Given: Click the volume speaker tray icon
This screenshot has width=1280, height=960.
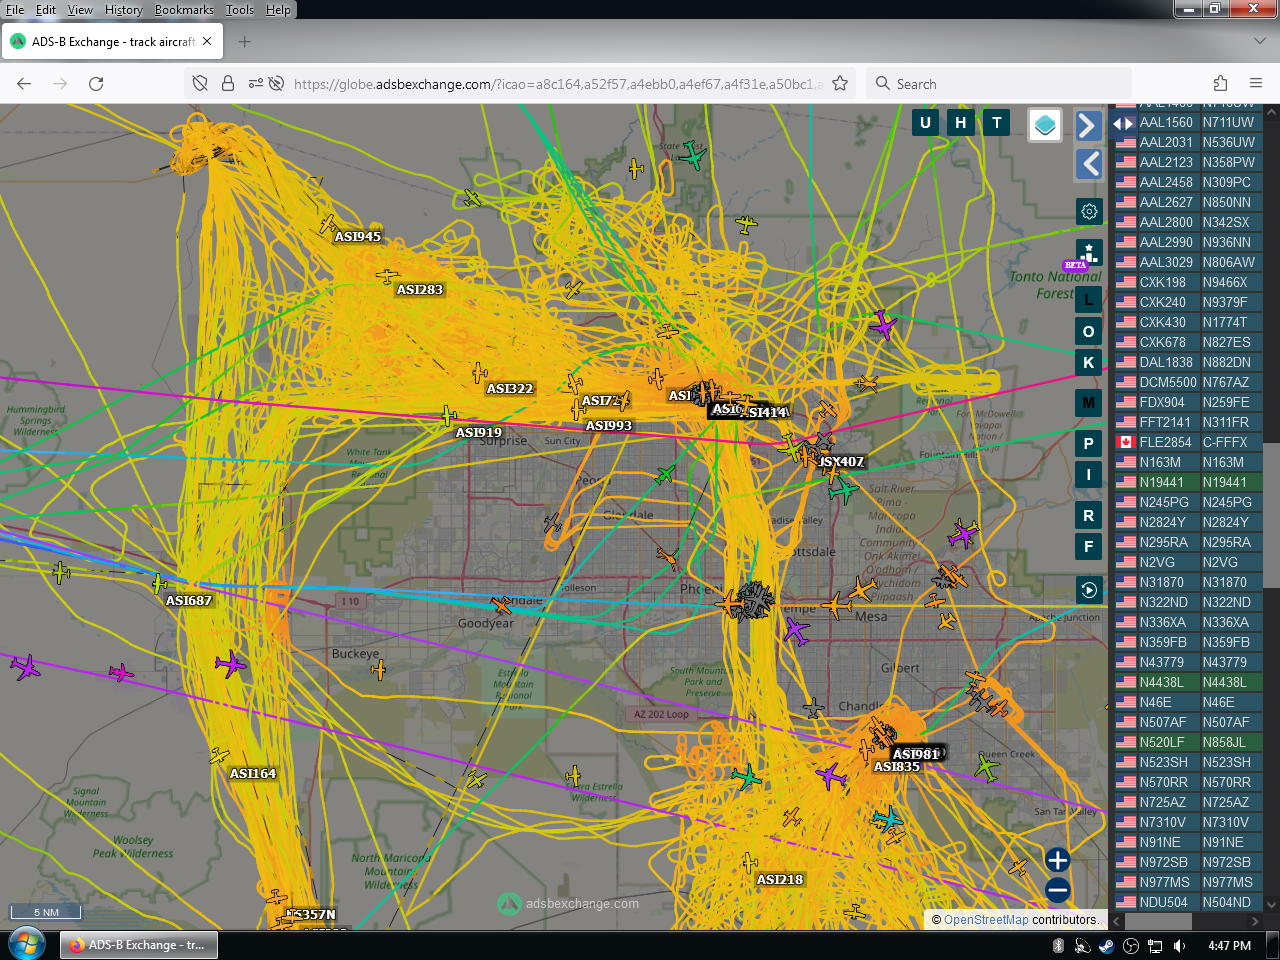Looking at the screenshot, I should pos(1179,946).
